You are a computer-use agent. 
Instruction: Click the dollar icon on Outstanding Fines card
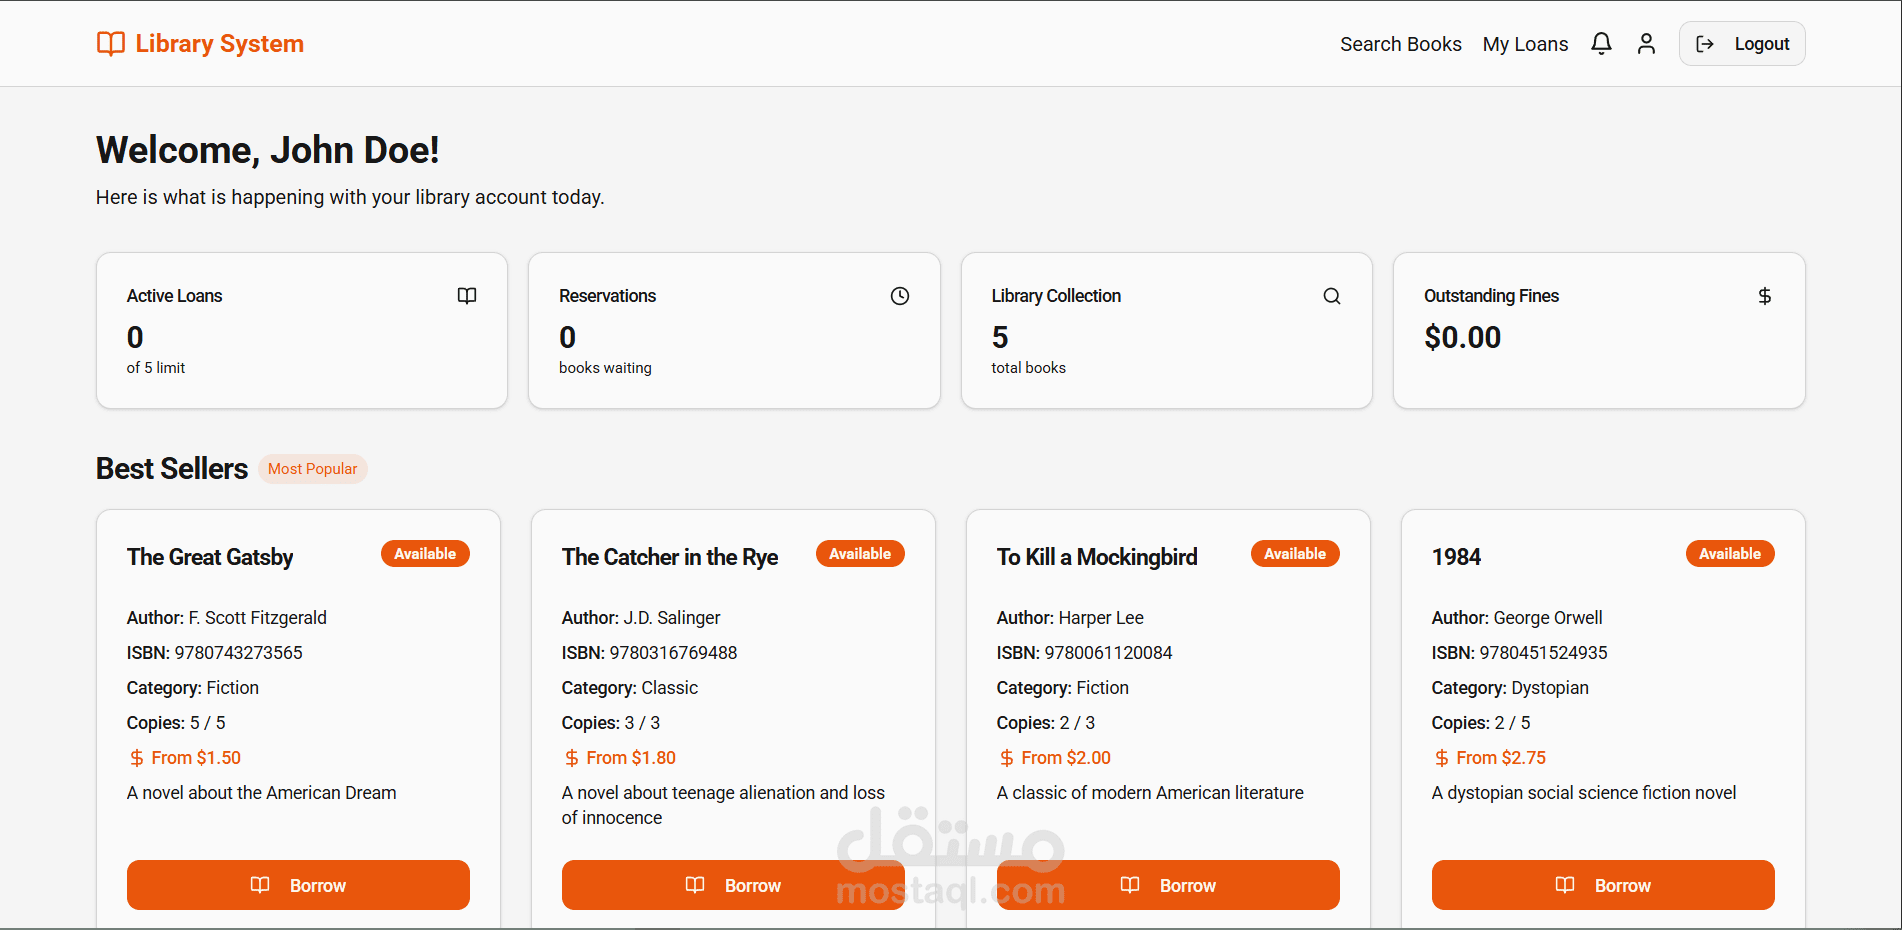pos(1765,295)
